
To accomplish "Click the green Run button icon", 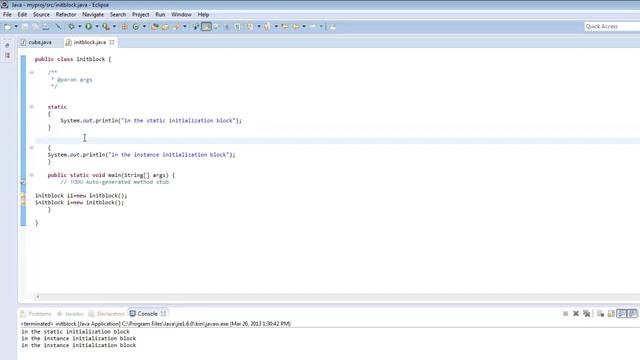I will point(88,27).
